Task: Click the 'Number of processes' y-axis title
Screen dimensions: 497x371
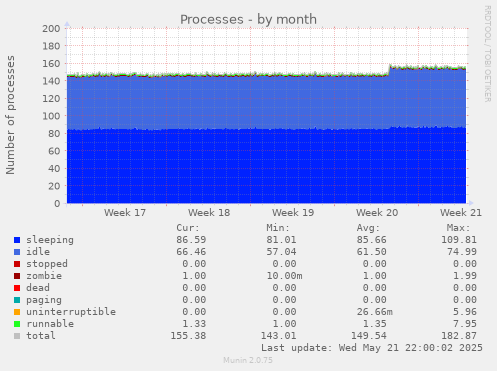Action: pos(11,115)
